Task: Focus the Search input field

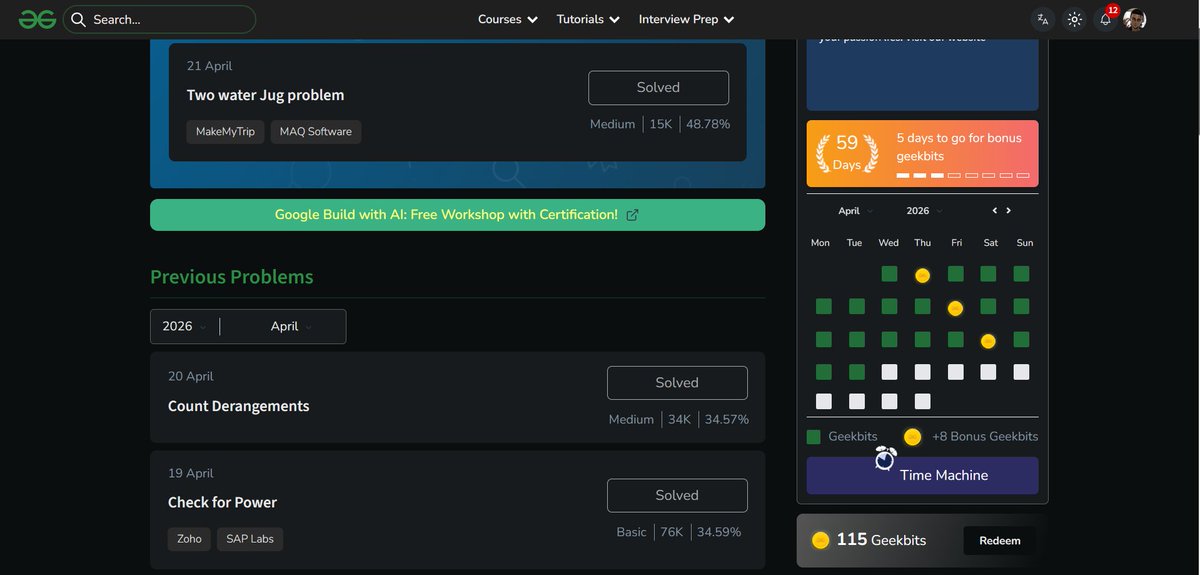Action: (x=159, y=19)
